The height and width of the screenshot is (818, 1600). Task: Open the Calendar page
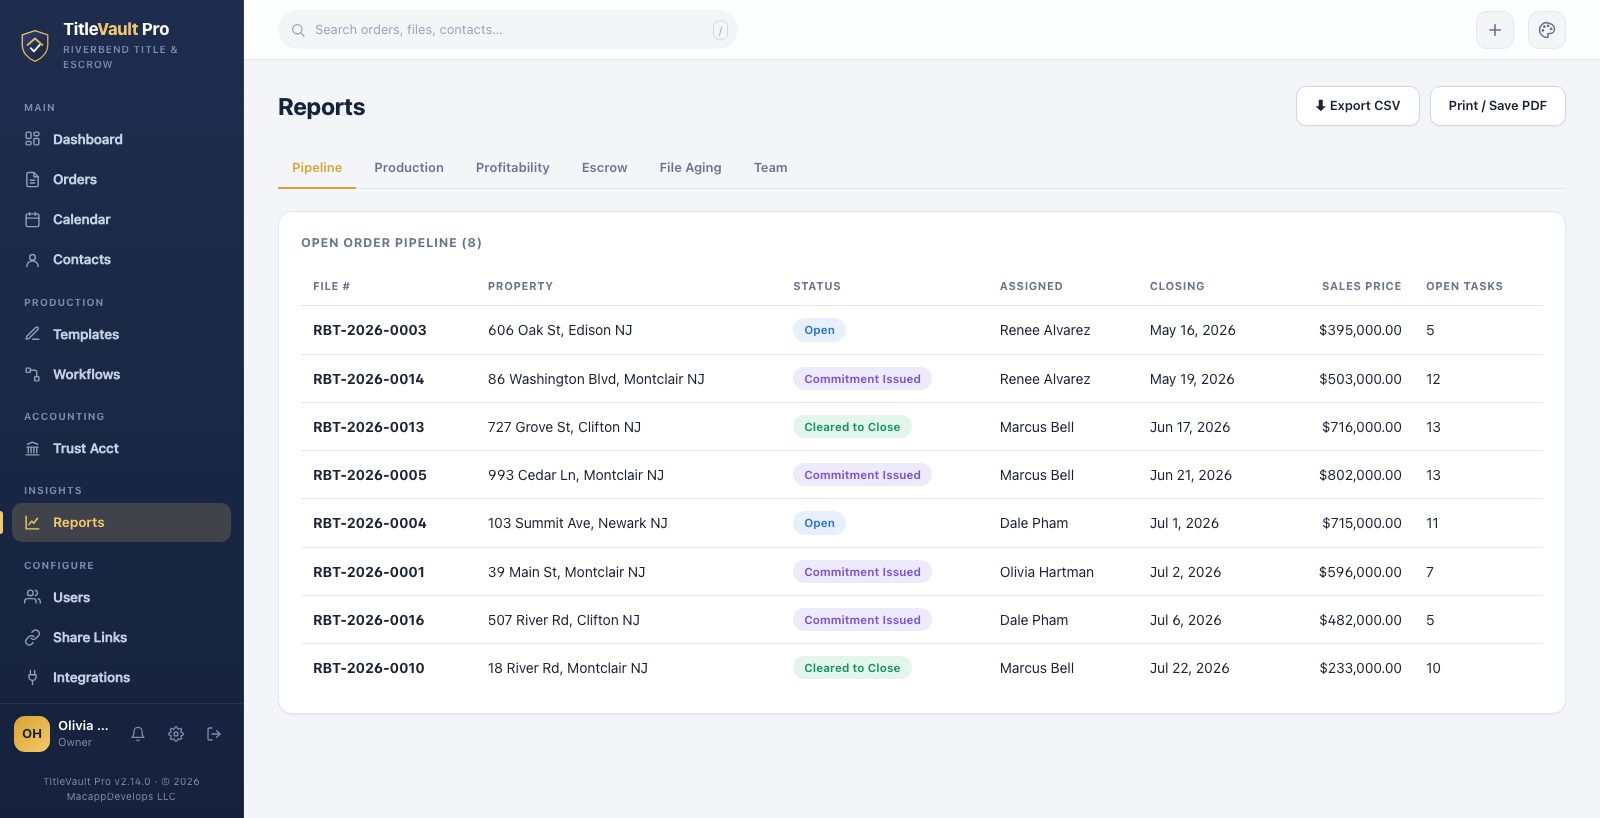click(122, 219)
